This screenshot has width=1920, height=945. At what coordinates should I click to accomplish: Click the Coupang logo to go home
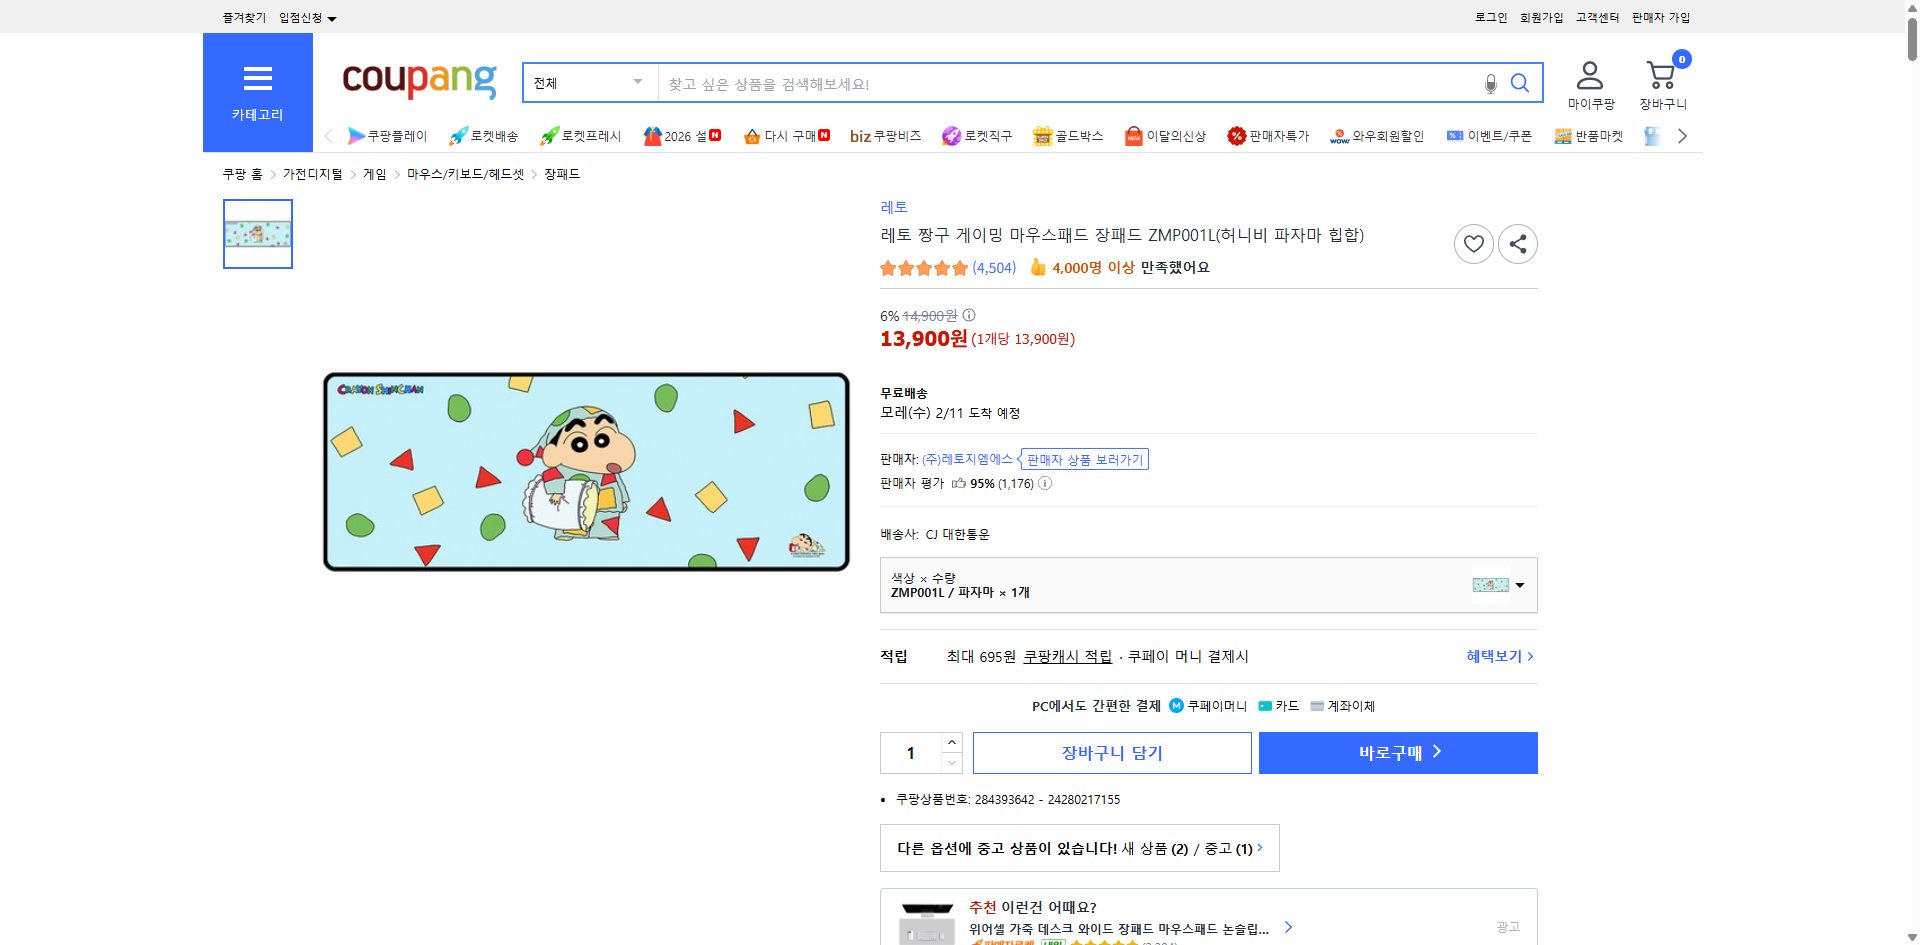418,82
